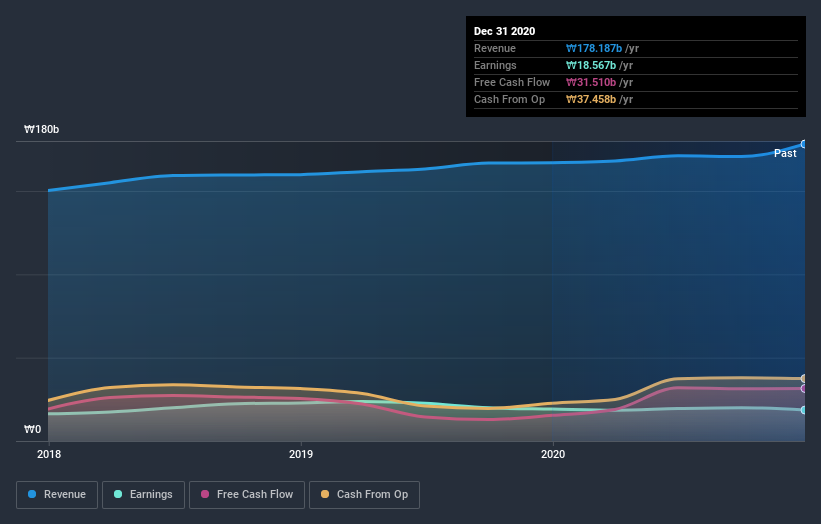Click the Past label on chart
Image resolution: width=821 pixels, height=524 pixels.
(x=785, y=153)
